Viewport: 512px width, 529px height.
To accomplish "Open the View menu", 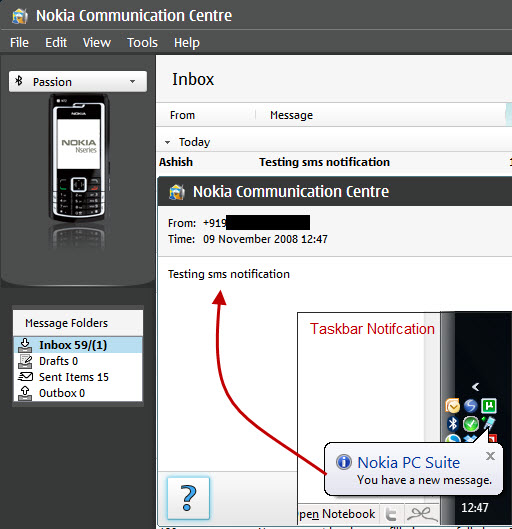I will 97,43.
